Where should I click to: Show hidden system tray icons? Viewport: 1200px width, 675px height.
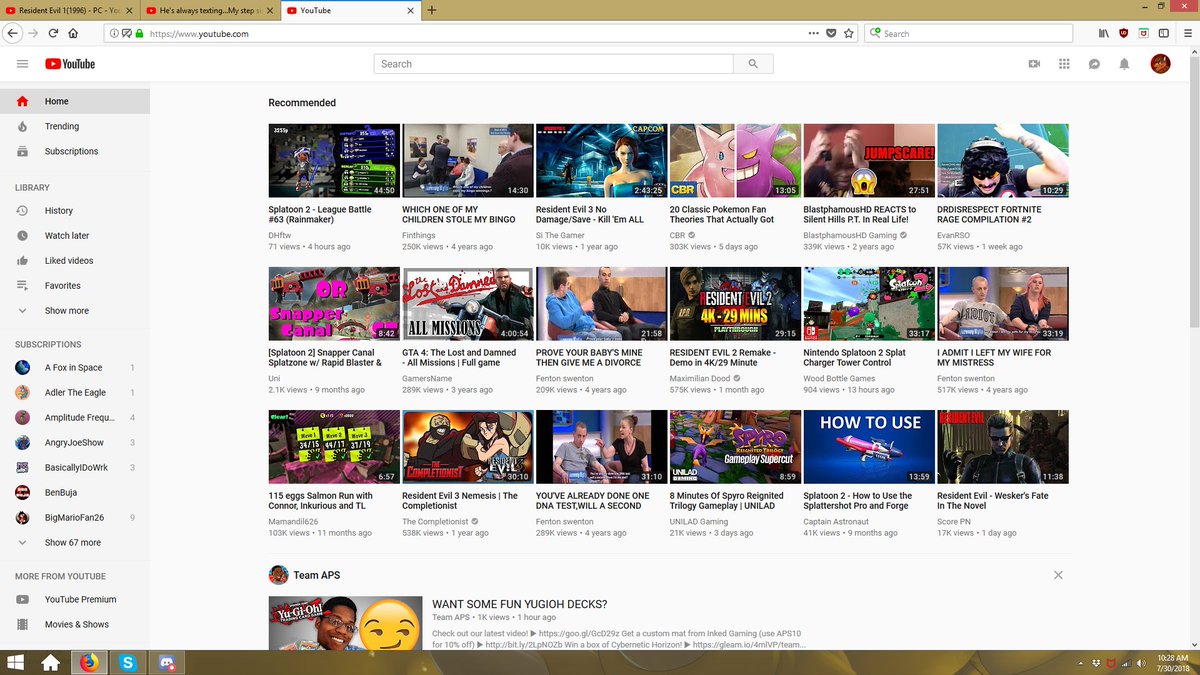(x=1081, y=663)
